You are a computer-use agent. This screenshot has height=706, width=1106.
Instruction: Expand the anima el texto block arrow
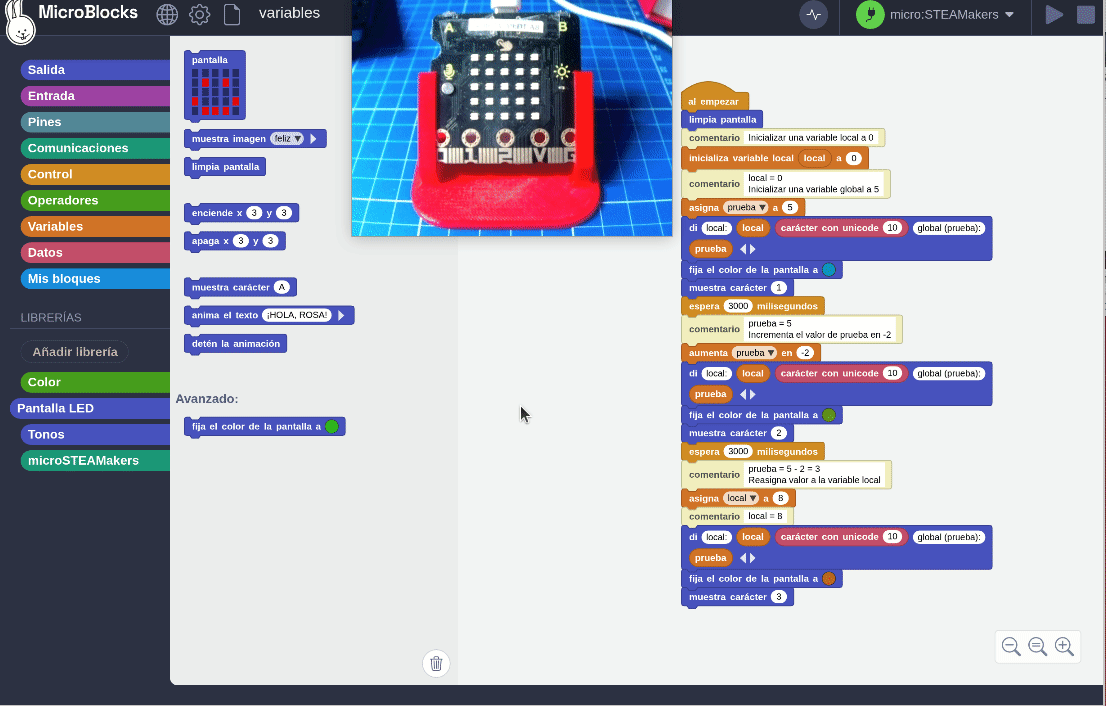tap(341, 315)
